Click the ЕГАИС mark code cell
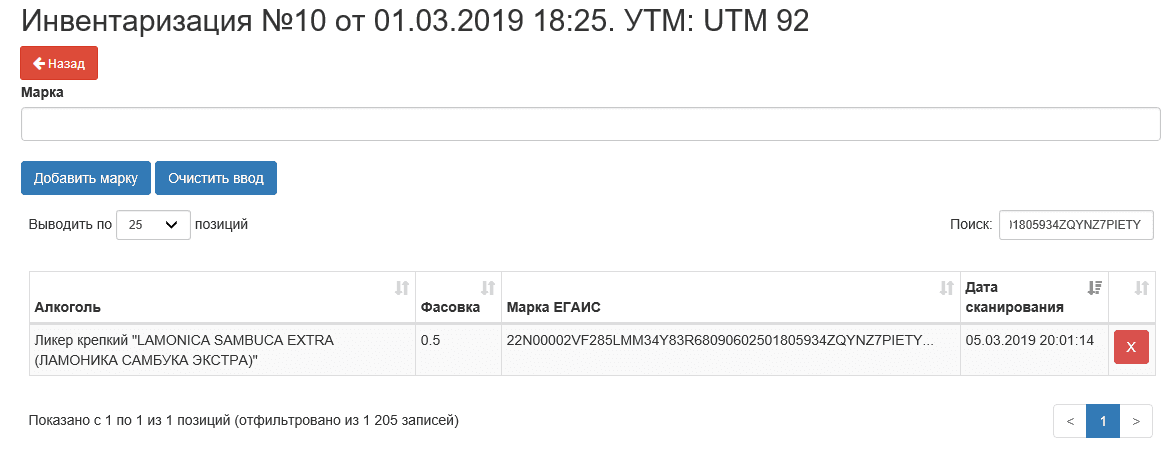This screenshot has width=1171, height=454. [720, 341]
